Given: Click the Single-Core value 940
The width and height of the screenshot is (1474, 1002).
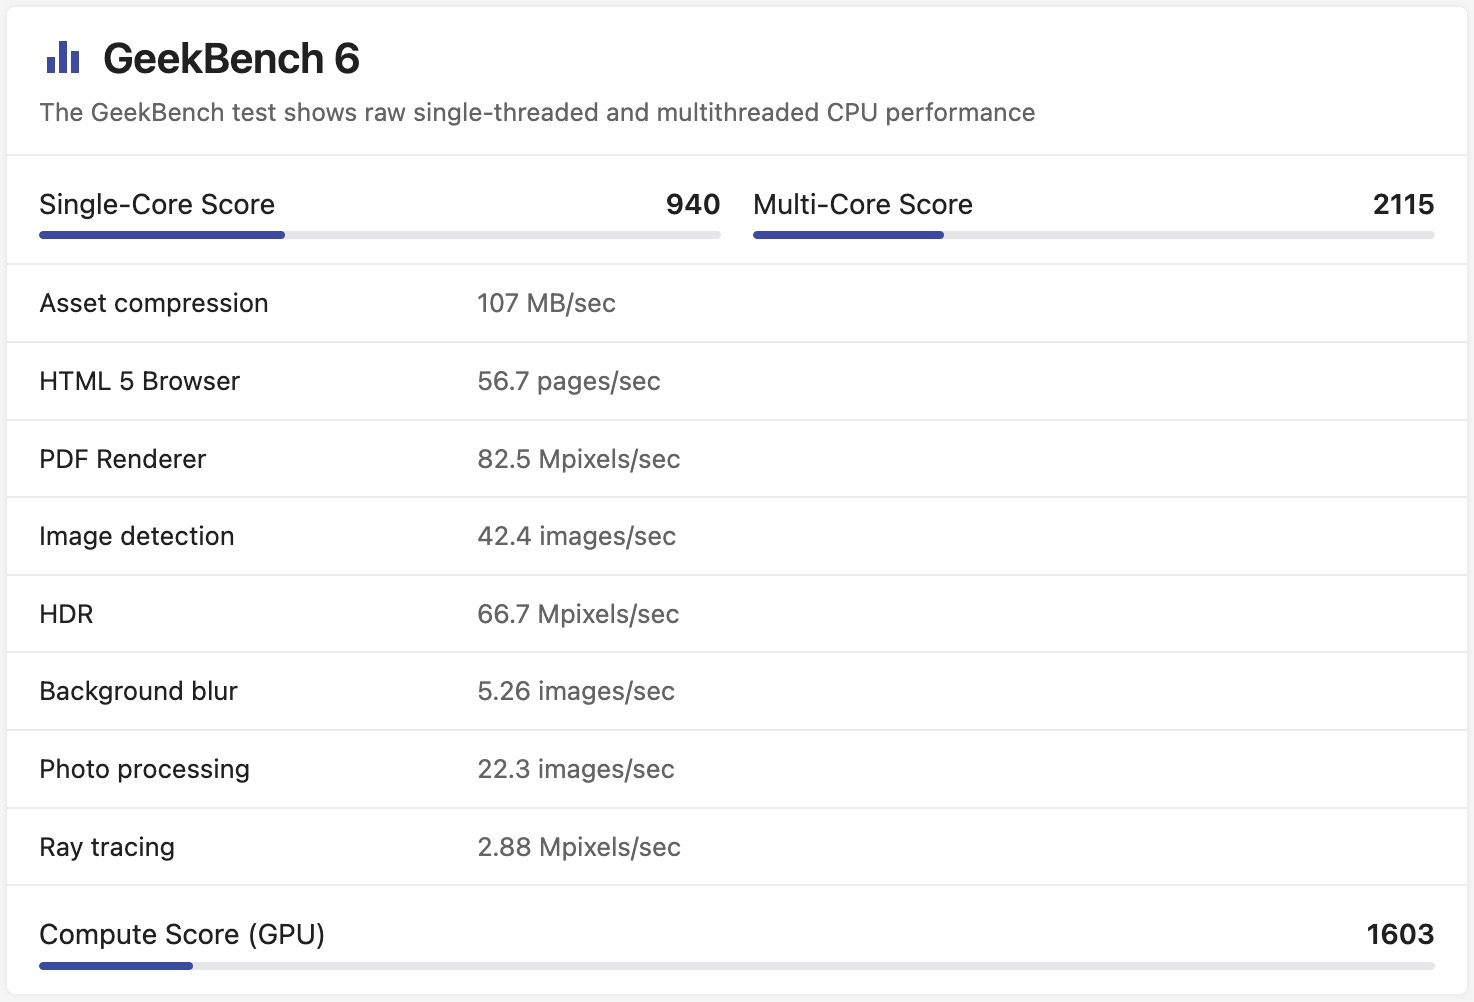Looking at the screenshot, I should (692, 204).
